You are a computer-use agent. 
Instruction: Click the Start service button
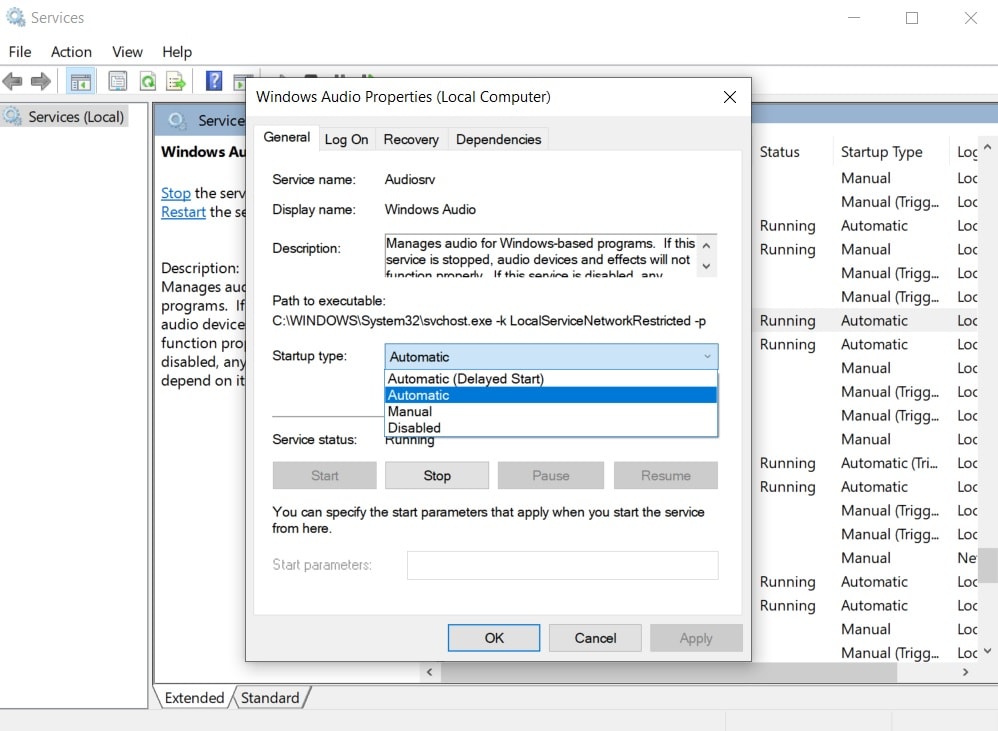(325, 475)
